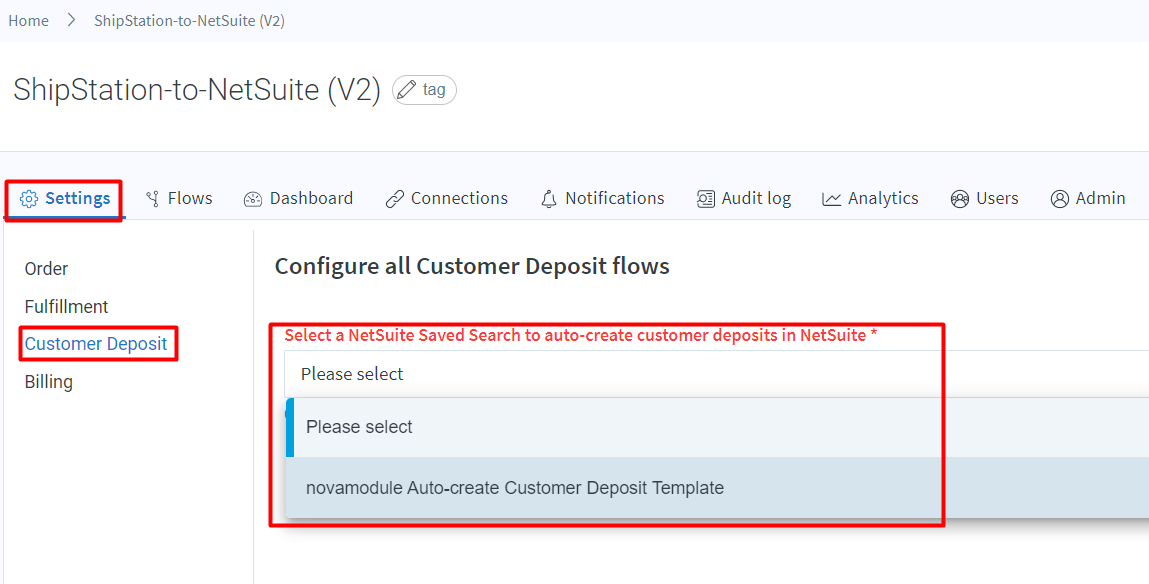Click the Notifications bell icon
1149x584 pixels.
tap(549, 199)
